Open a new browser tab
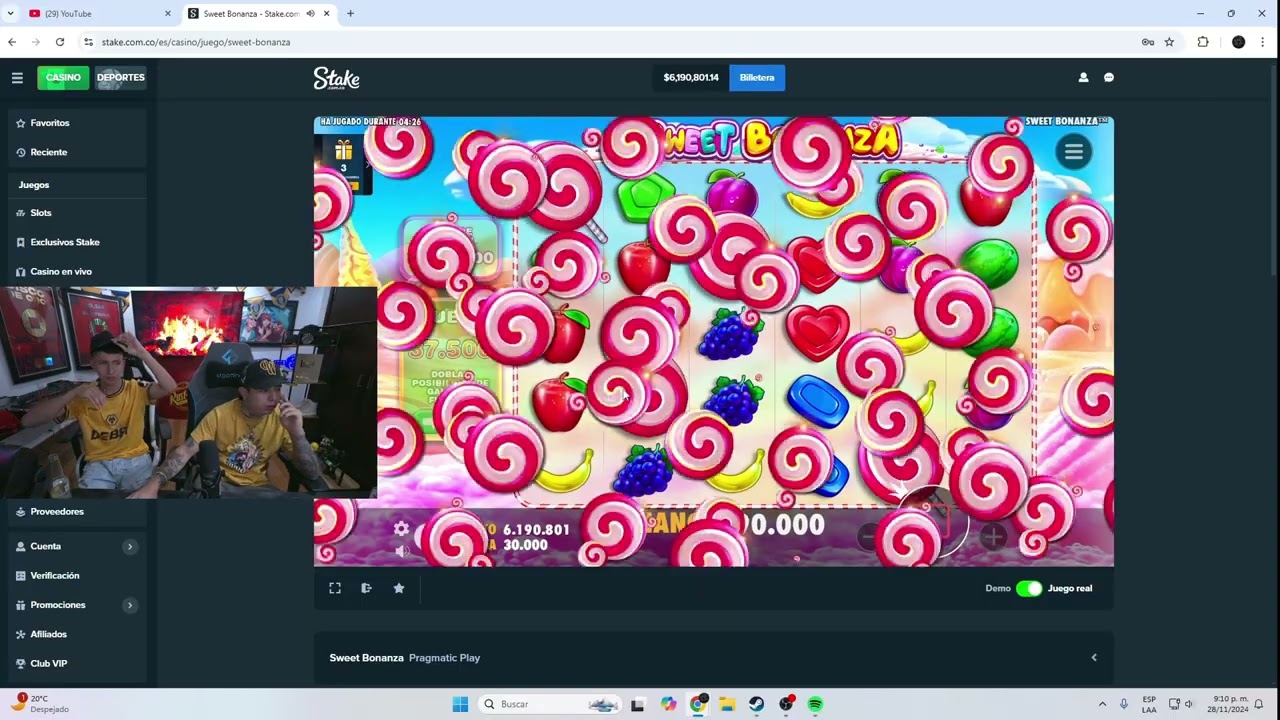Viewport: 1280px width, 720px height. click(350, 14)
